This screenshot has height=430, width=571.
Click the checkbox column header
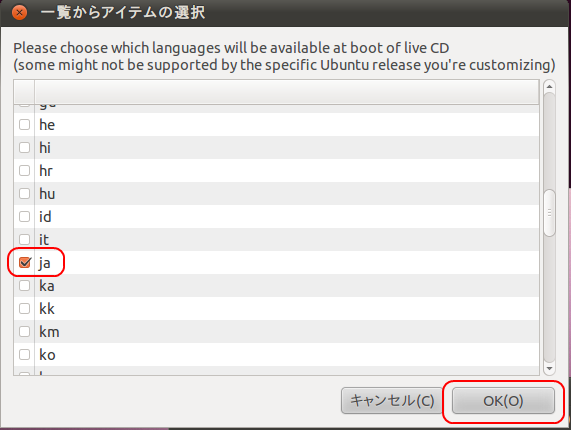(24, 92)
